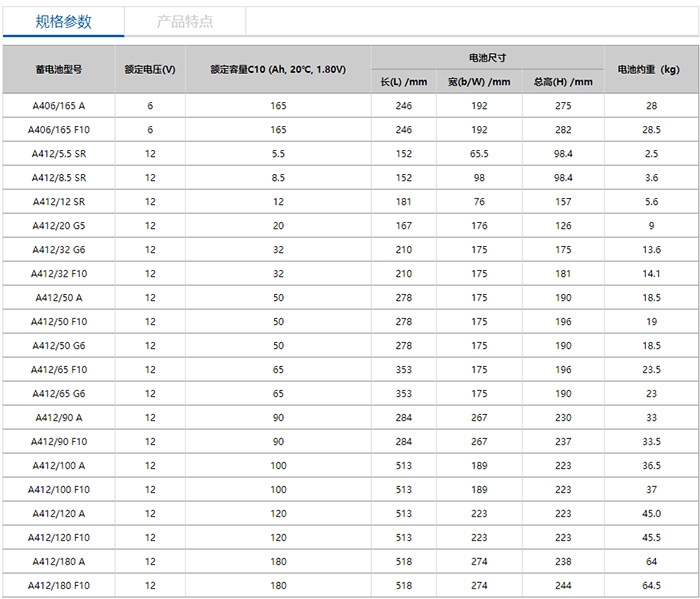The height and width of the screenshot is (599, 700).
Task: Click the A412/50 F10 model name
Action: tap(58, 321)
